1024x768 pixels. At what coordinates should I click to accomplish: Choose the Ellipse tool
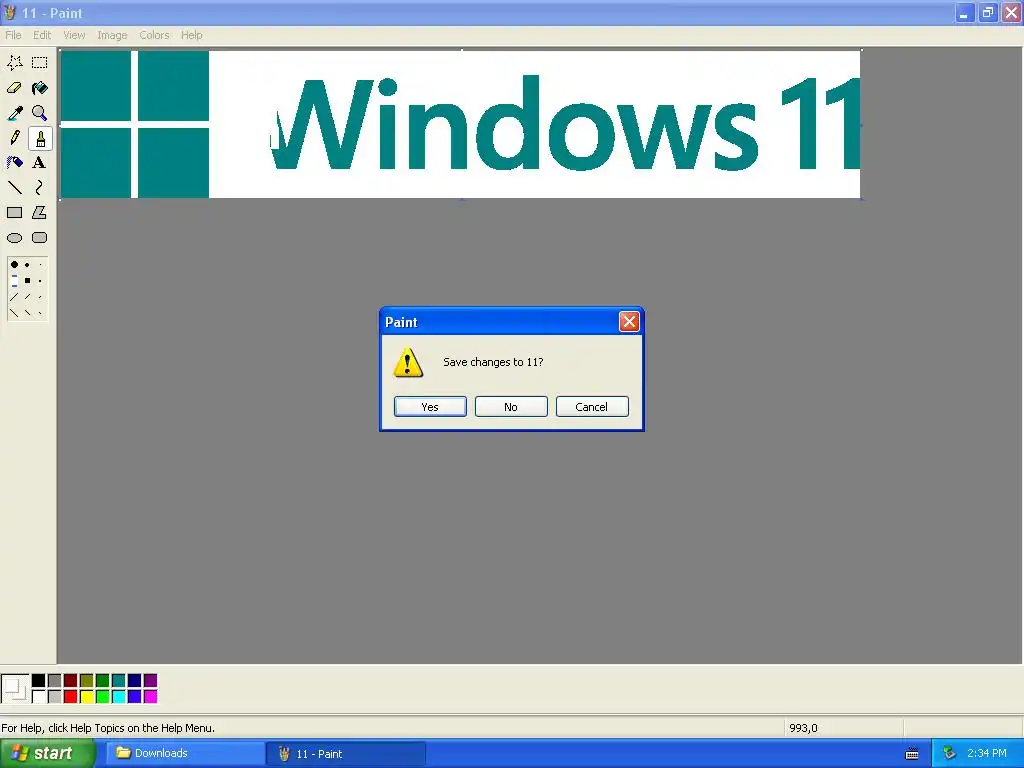14,238
